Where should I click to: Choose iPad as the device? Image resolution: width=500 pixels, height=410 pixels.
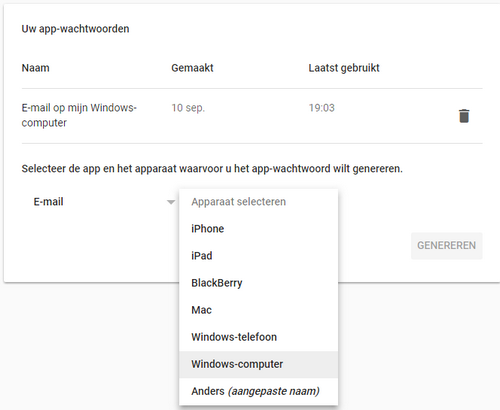(x=258, y=256)
